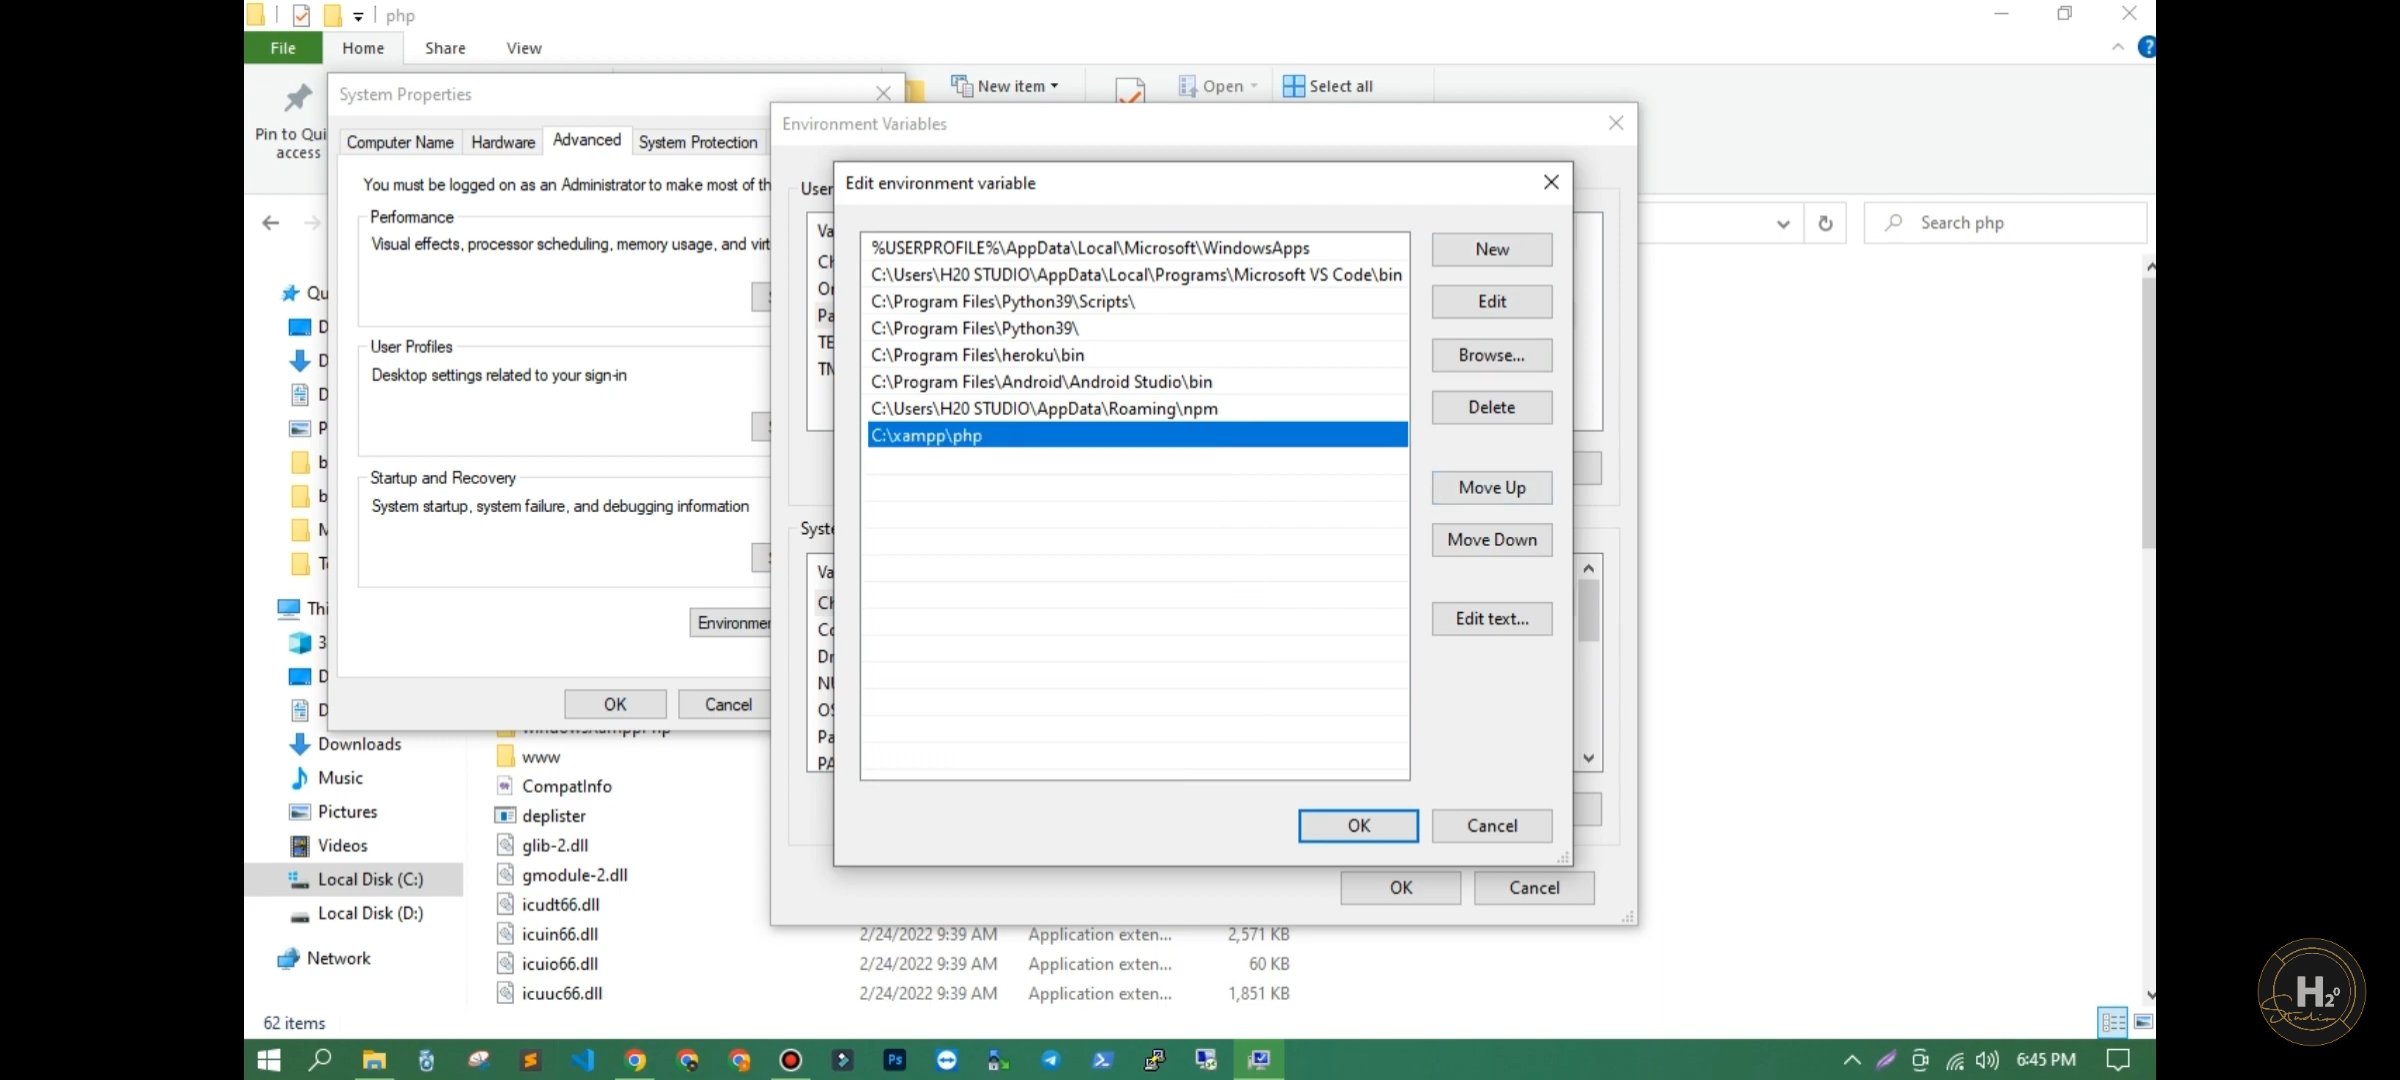Select the Advanced tab in System Properties
The width and height of the screenshot is (2400, 1080).
pyautogui.click(x=587, y=140)
